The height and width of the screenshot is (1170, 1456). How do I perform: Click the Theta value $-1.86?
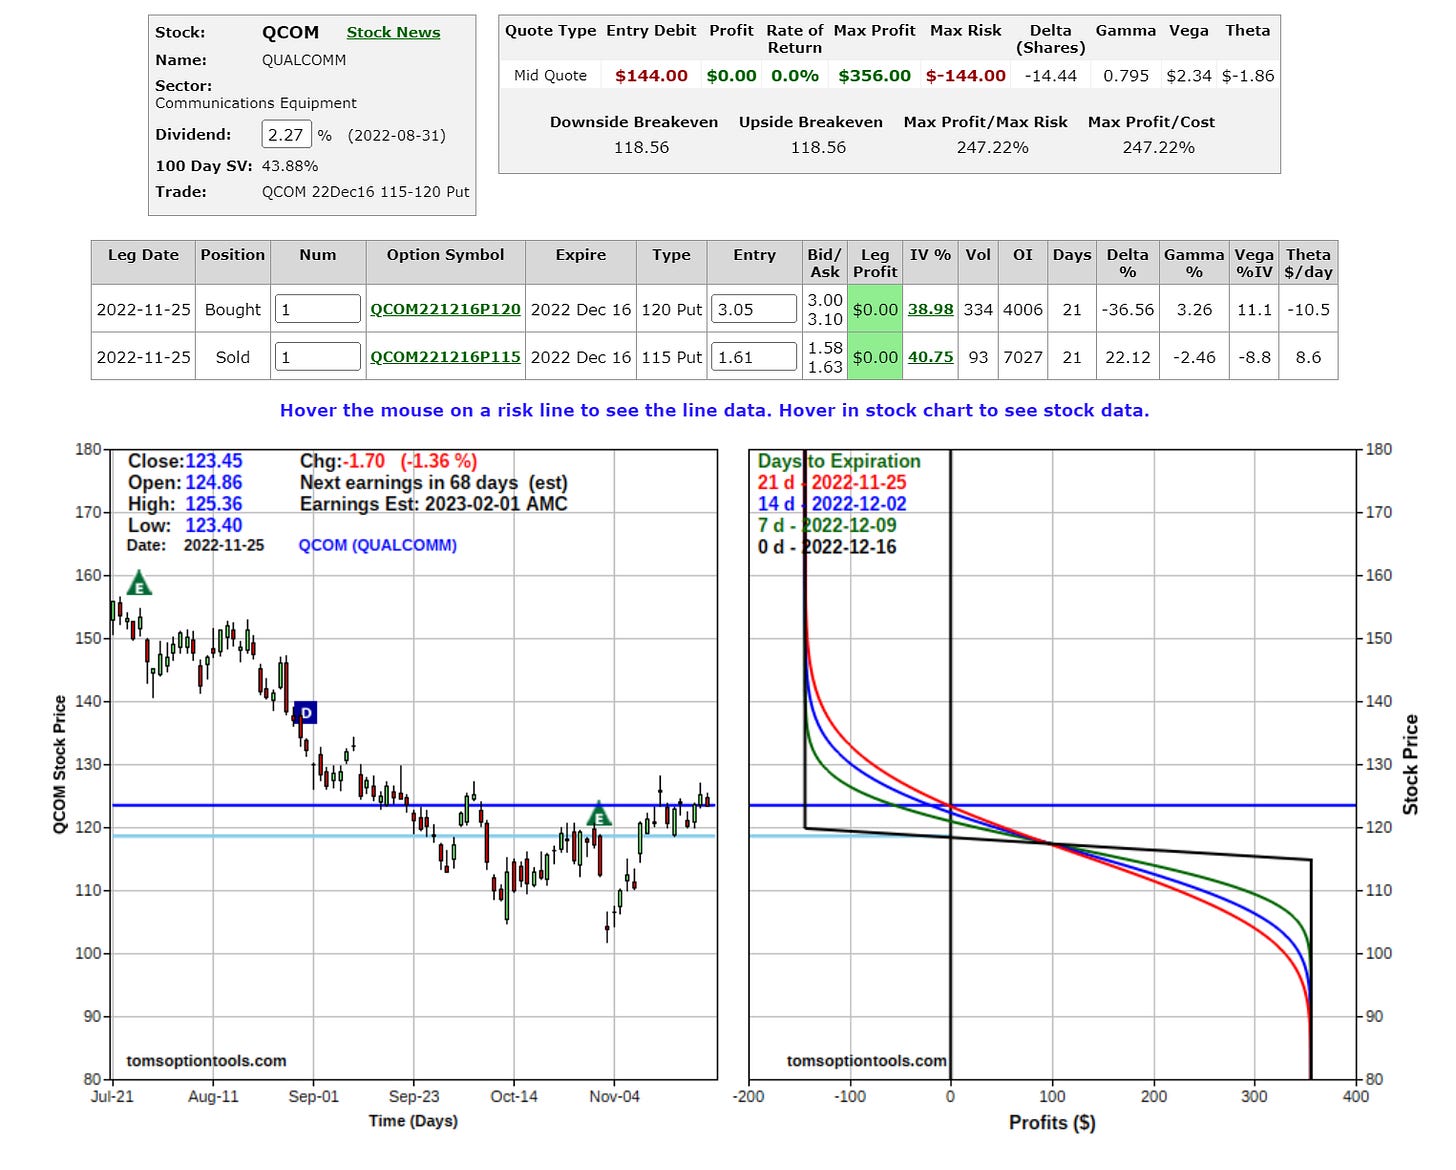coord(1248,75)
